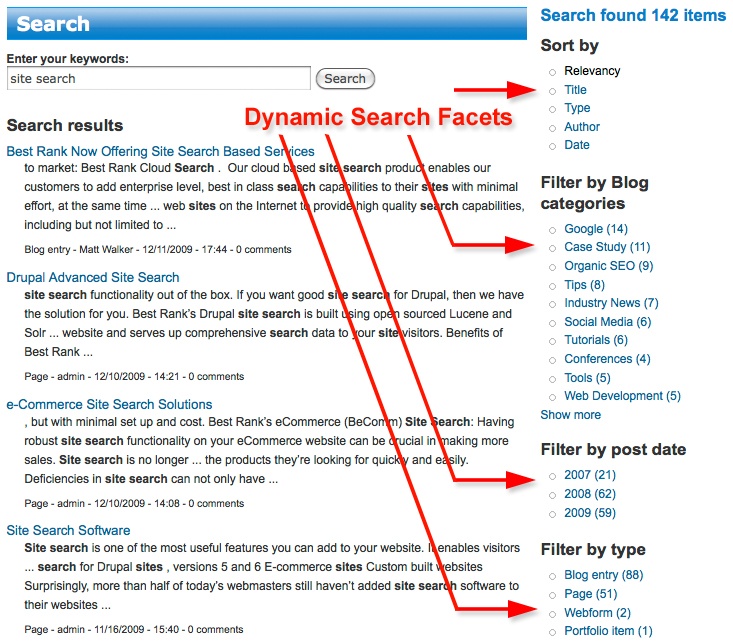Filter by Blog entry (88) type
Screen dimensions: 733x642
(x=604, y=575)
